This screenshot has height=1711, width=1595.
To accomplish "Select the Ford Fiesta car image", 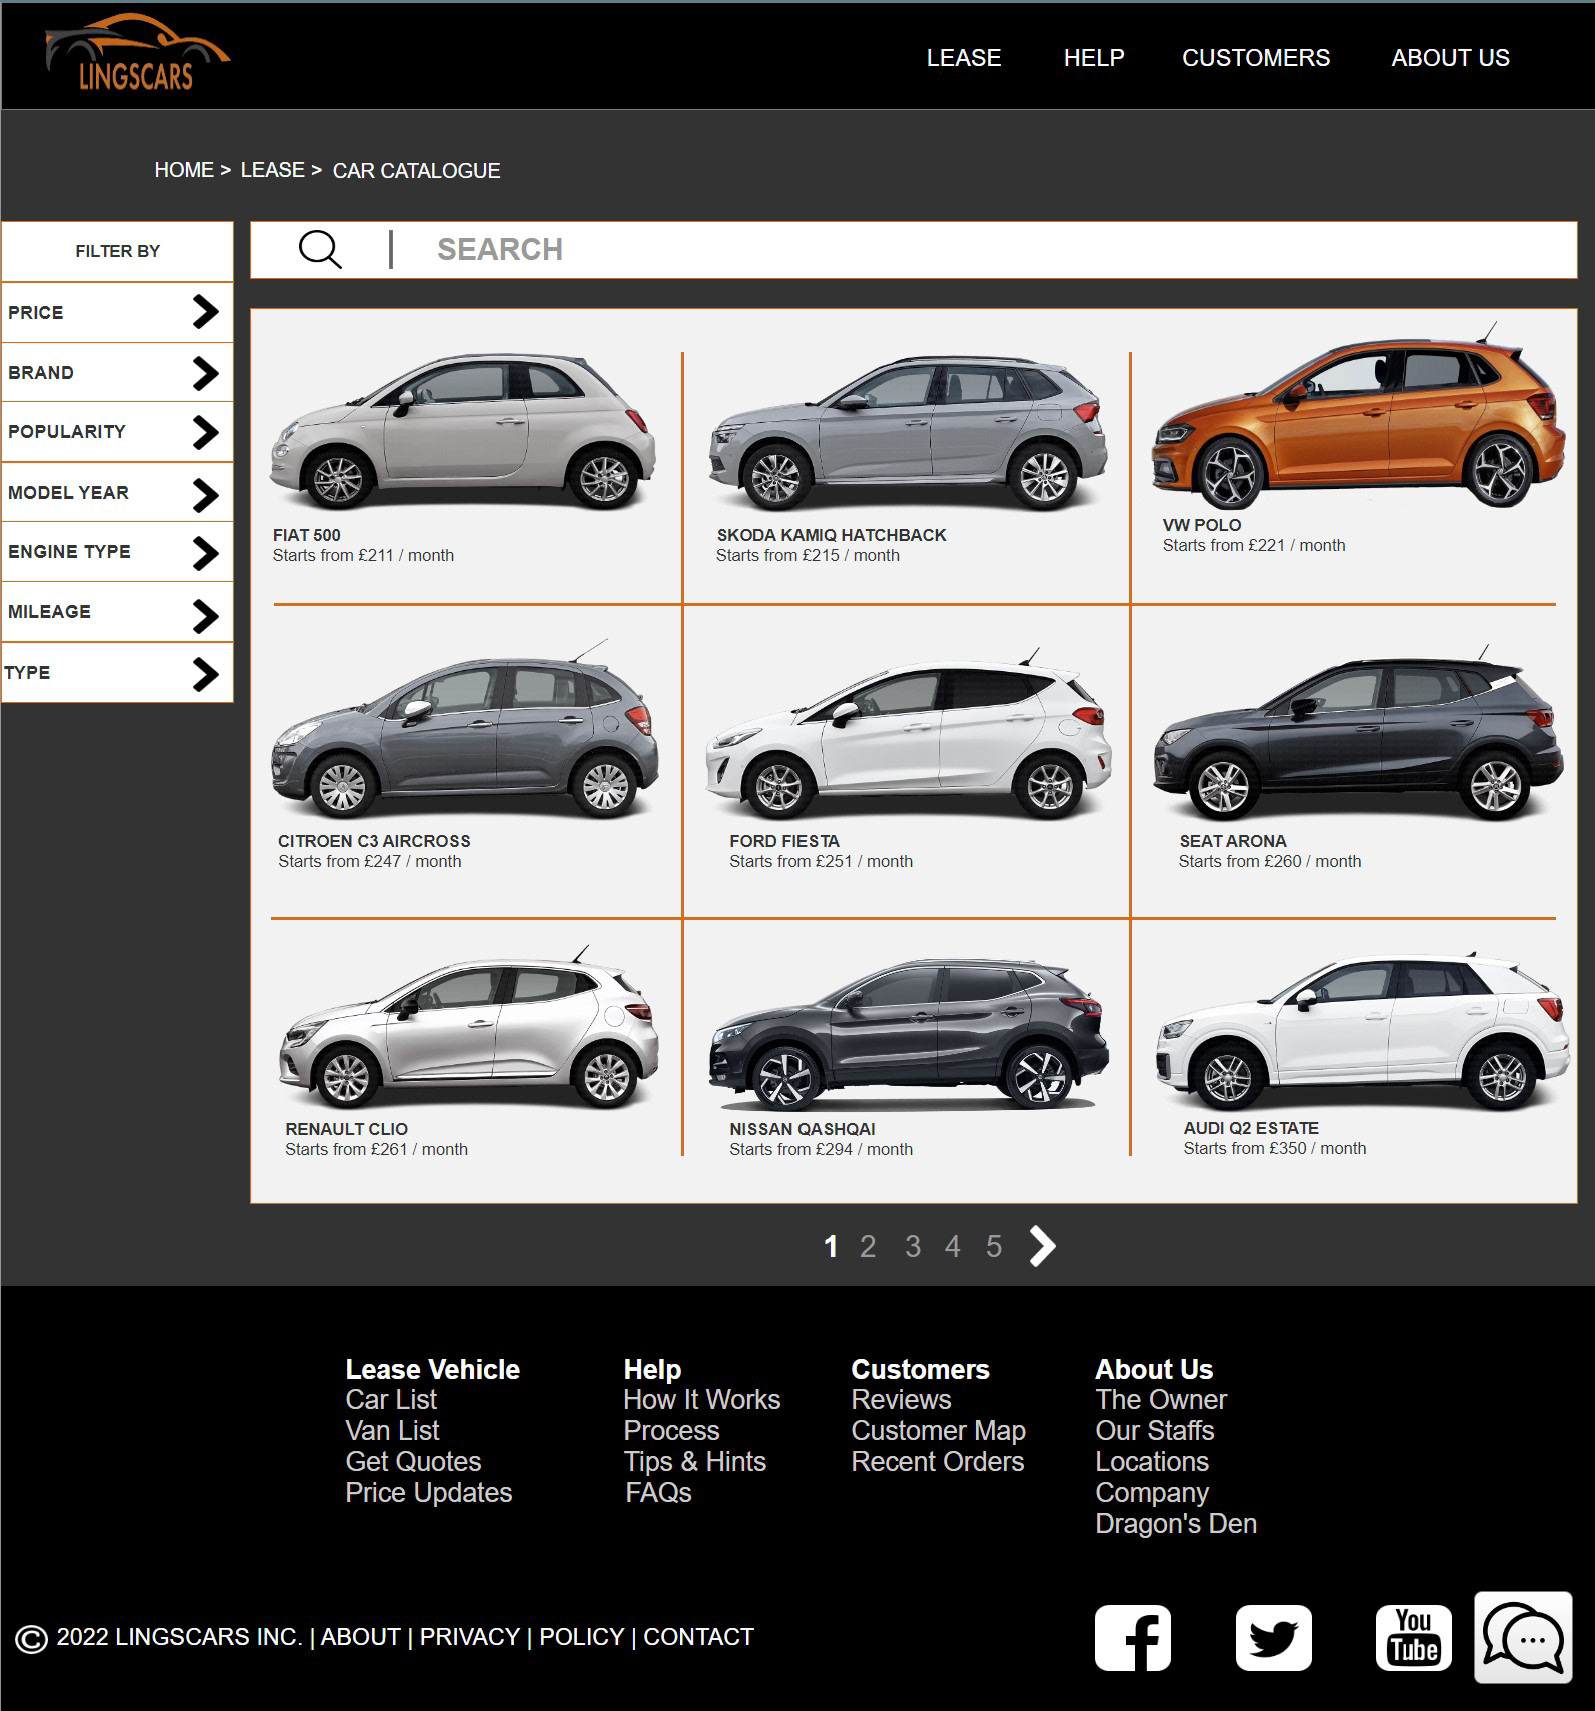I will tap(908, 736).
